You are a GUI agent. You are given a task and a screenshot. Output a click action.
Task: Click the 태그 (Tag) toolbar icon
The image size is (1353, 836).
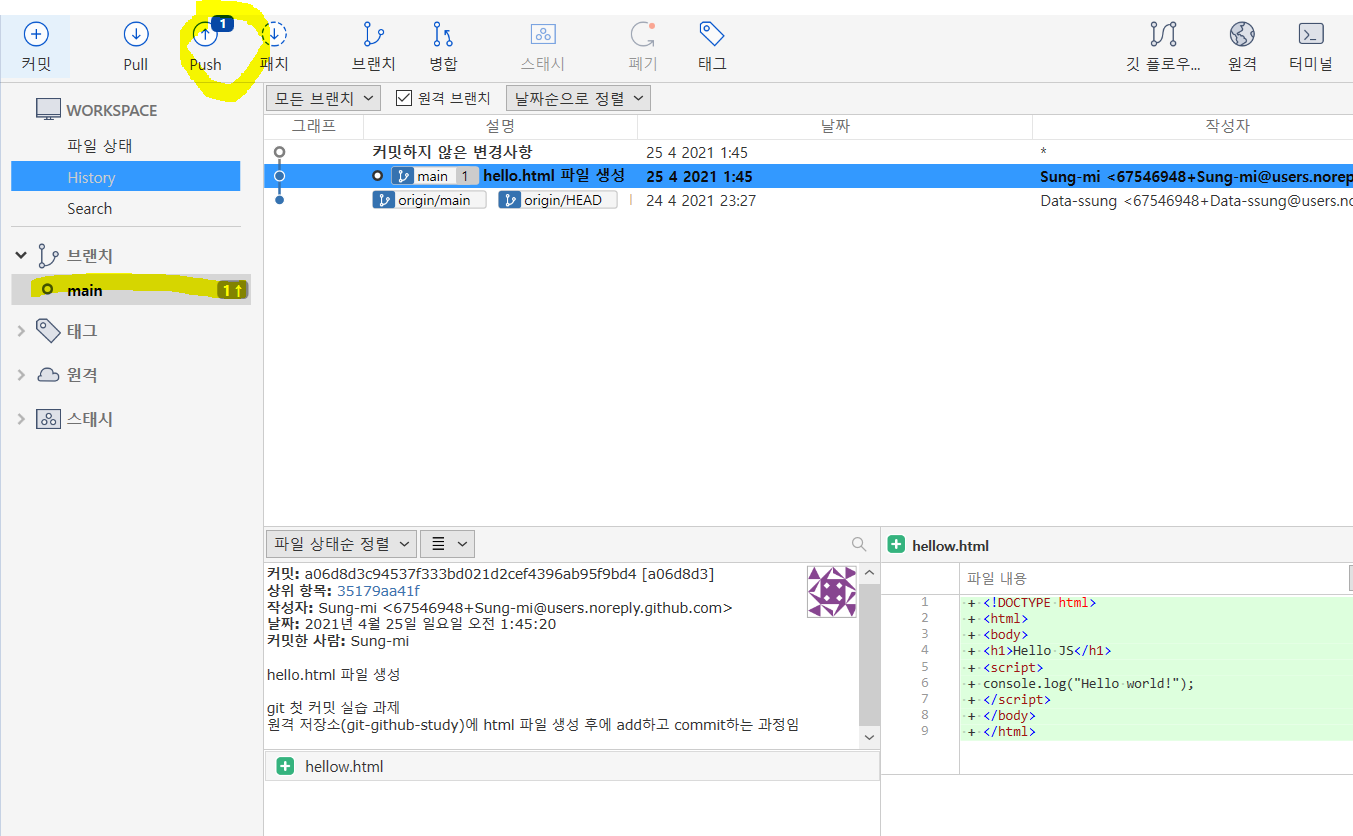tap(712, 34)
